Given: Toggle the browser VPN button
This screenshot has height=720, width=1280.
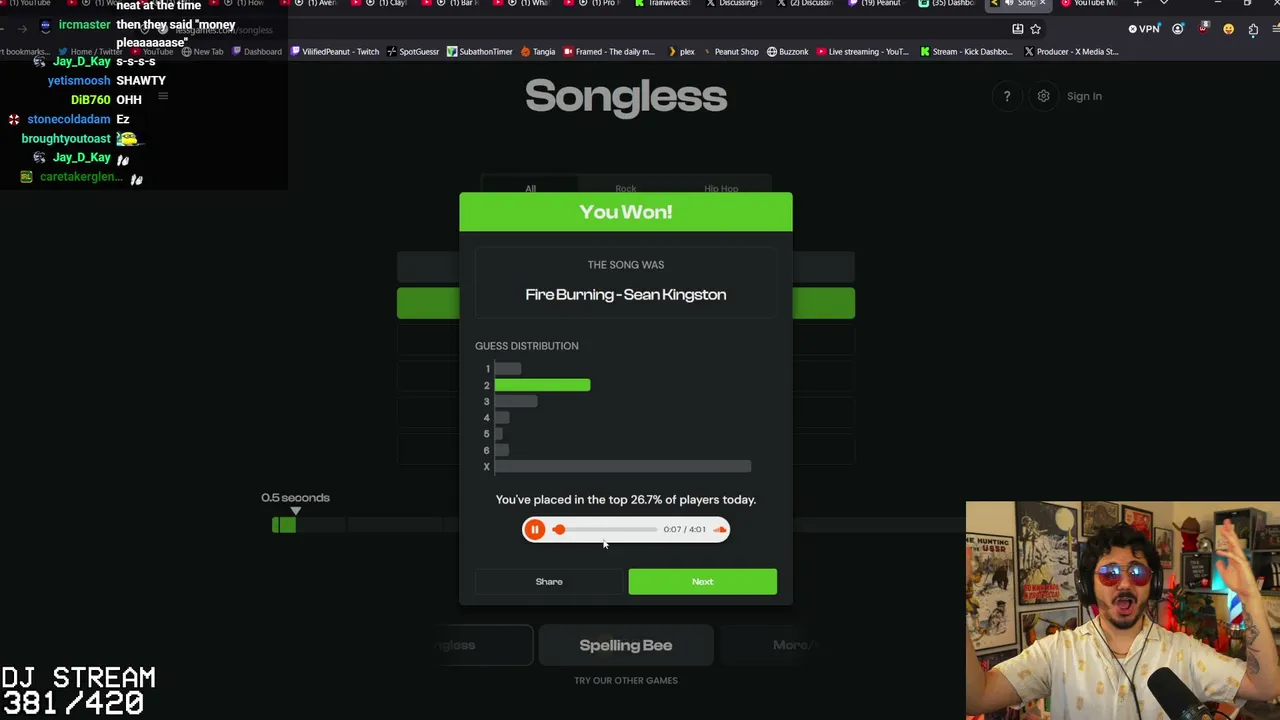Looking at the screenshot, I should pos(1144,29).
